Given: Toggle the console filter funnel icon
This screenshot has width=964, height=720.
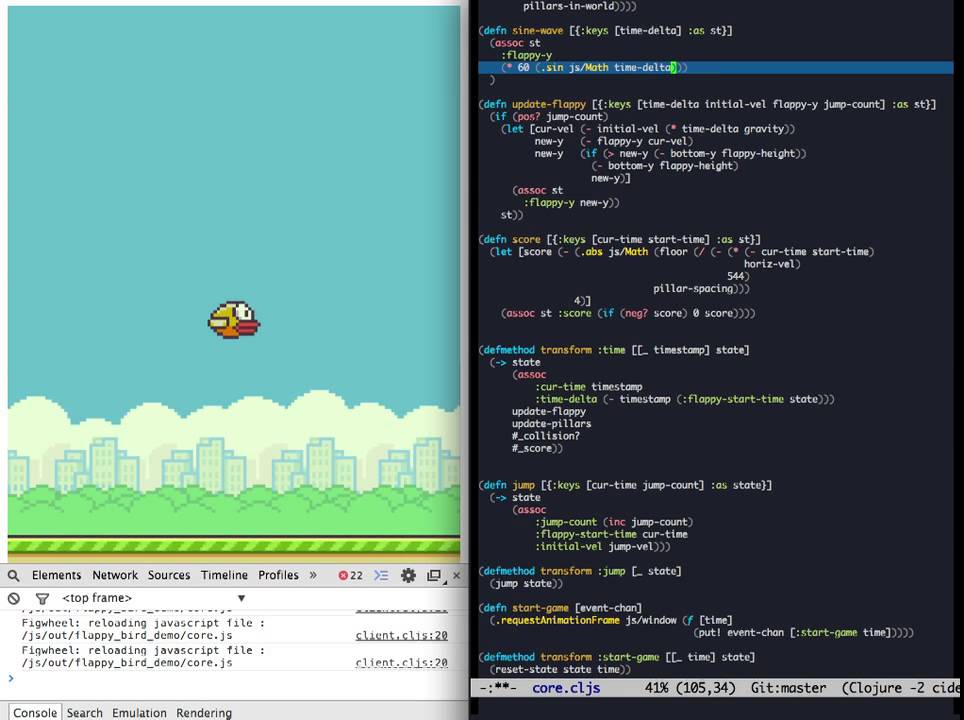Looking at the screenshot, I should [x=42, y=598].
